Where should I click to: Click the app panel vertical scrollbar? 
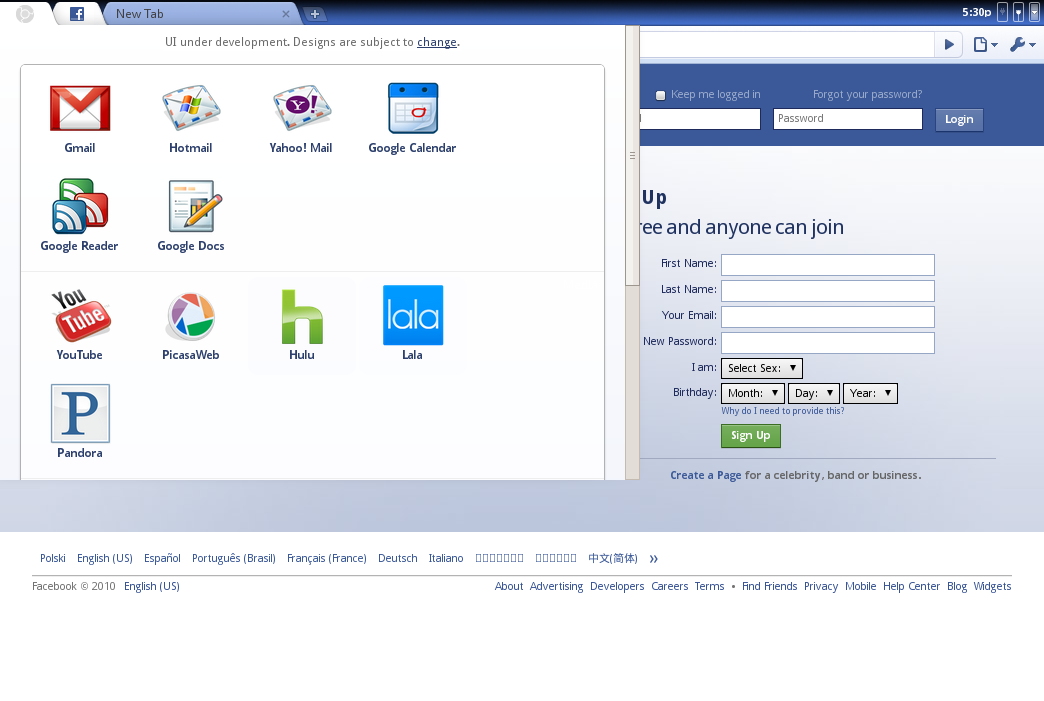632,155
